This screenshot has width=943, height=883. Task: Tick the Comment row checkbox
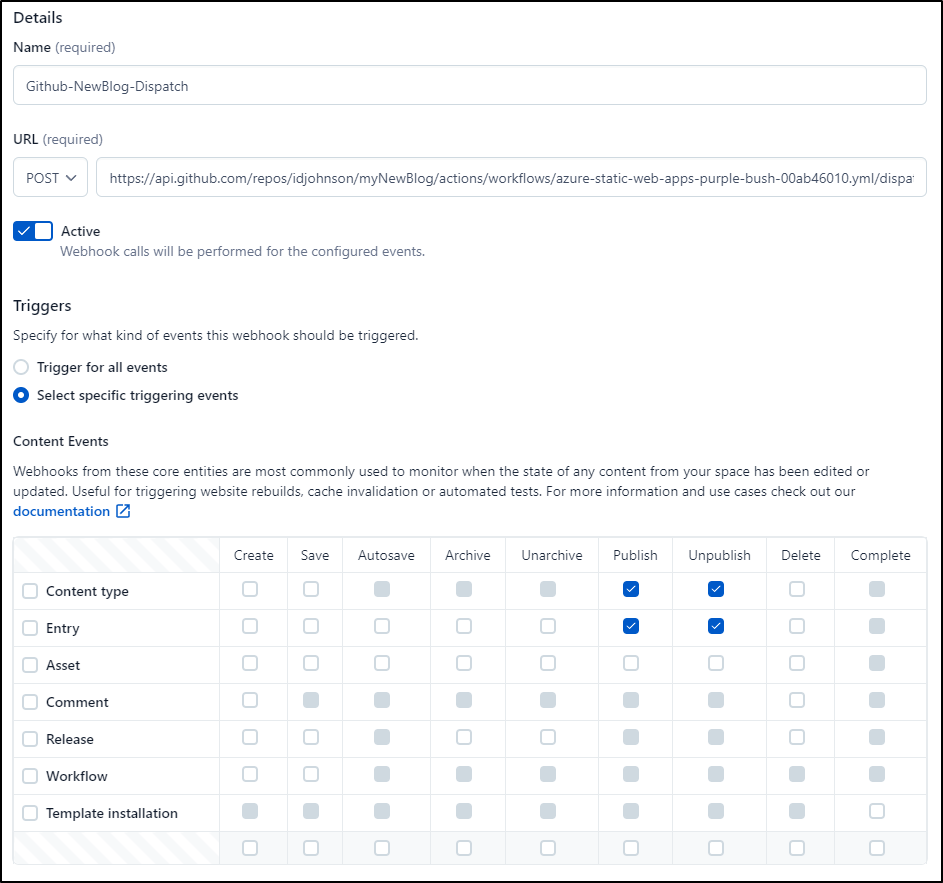click(x=30, y=702)
